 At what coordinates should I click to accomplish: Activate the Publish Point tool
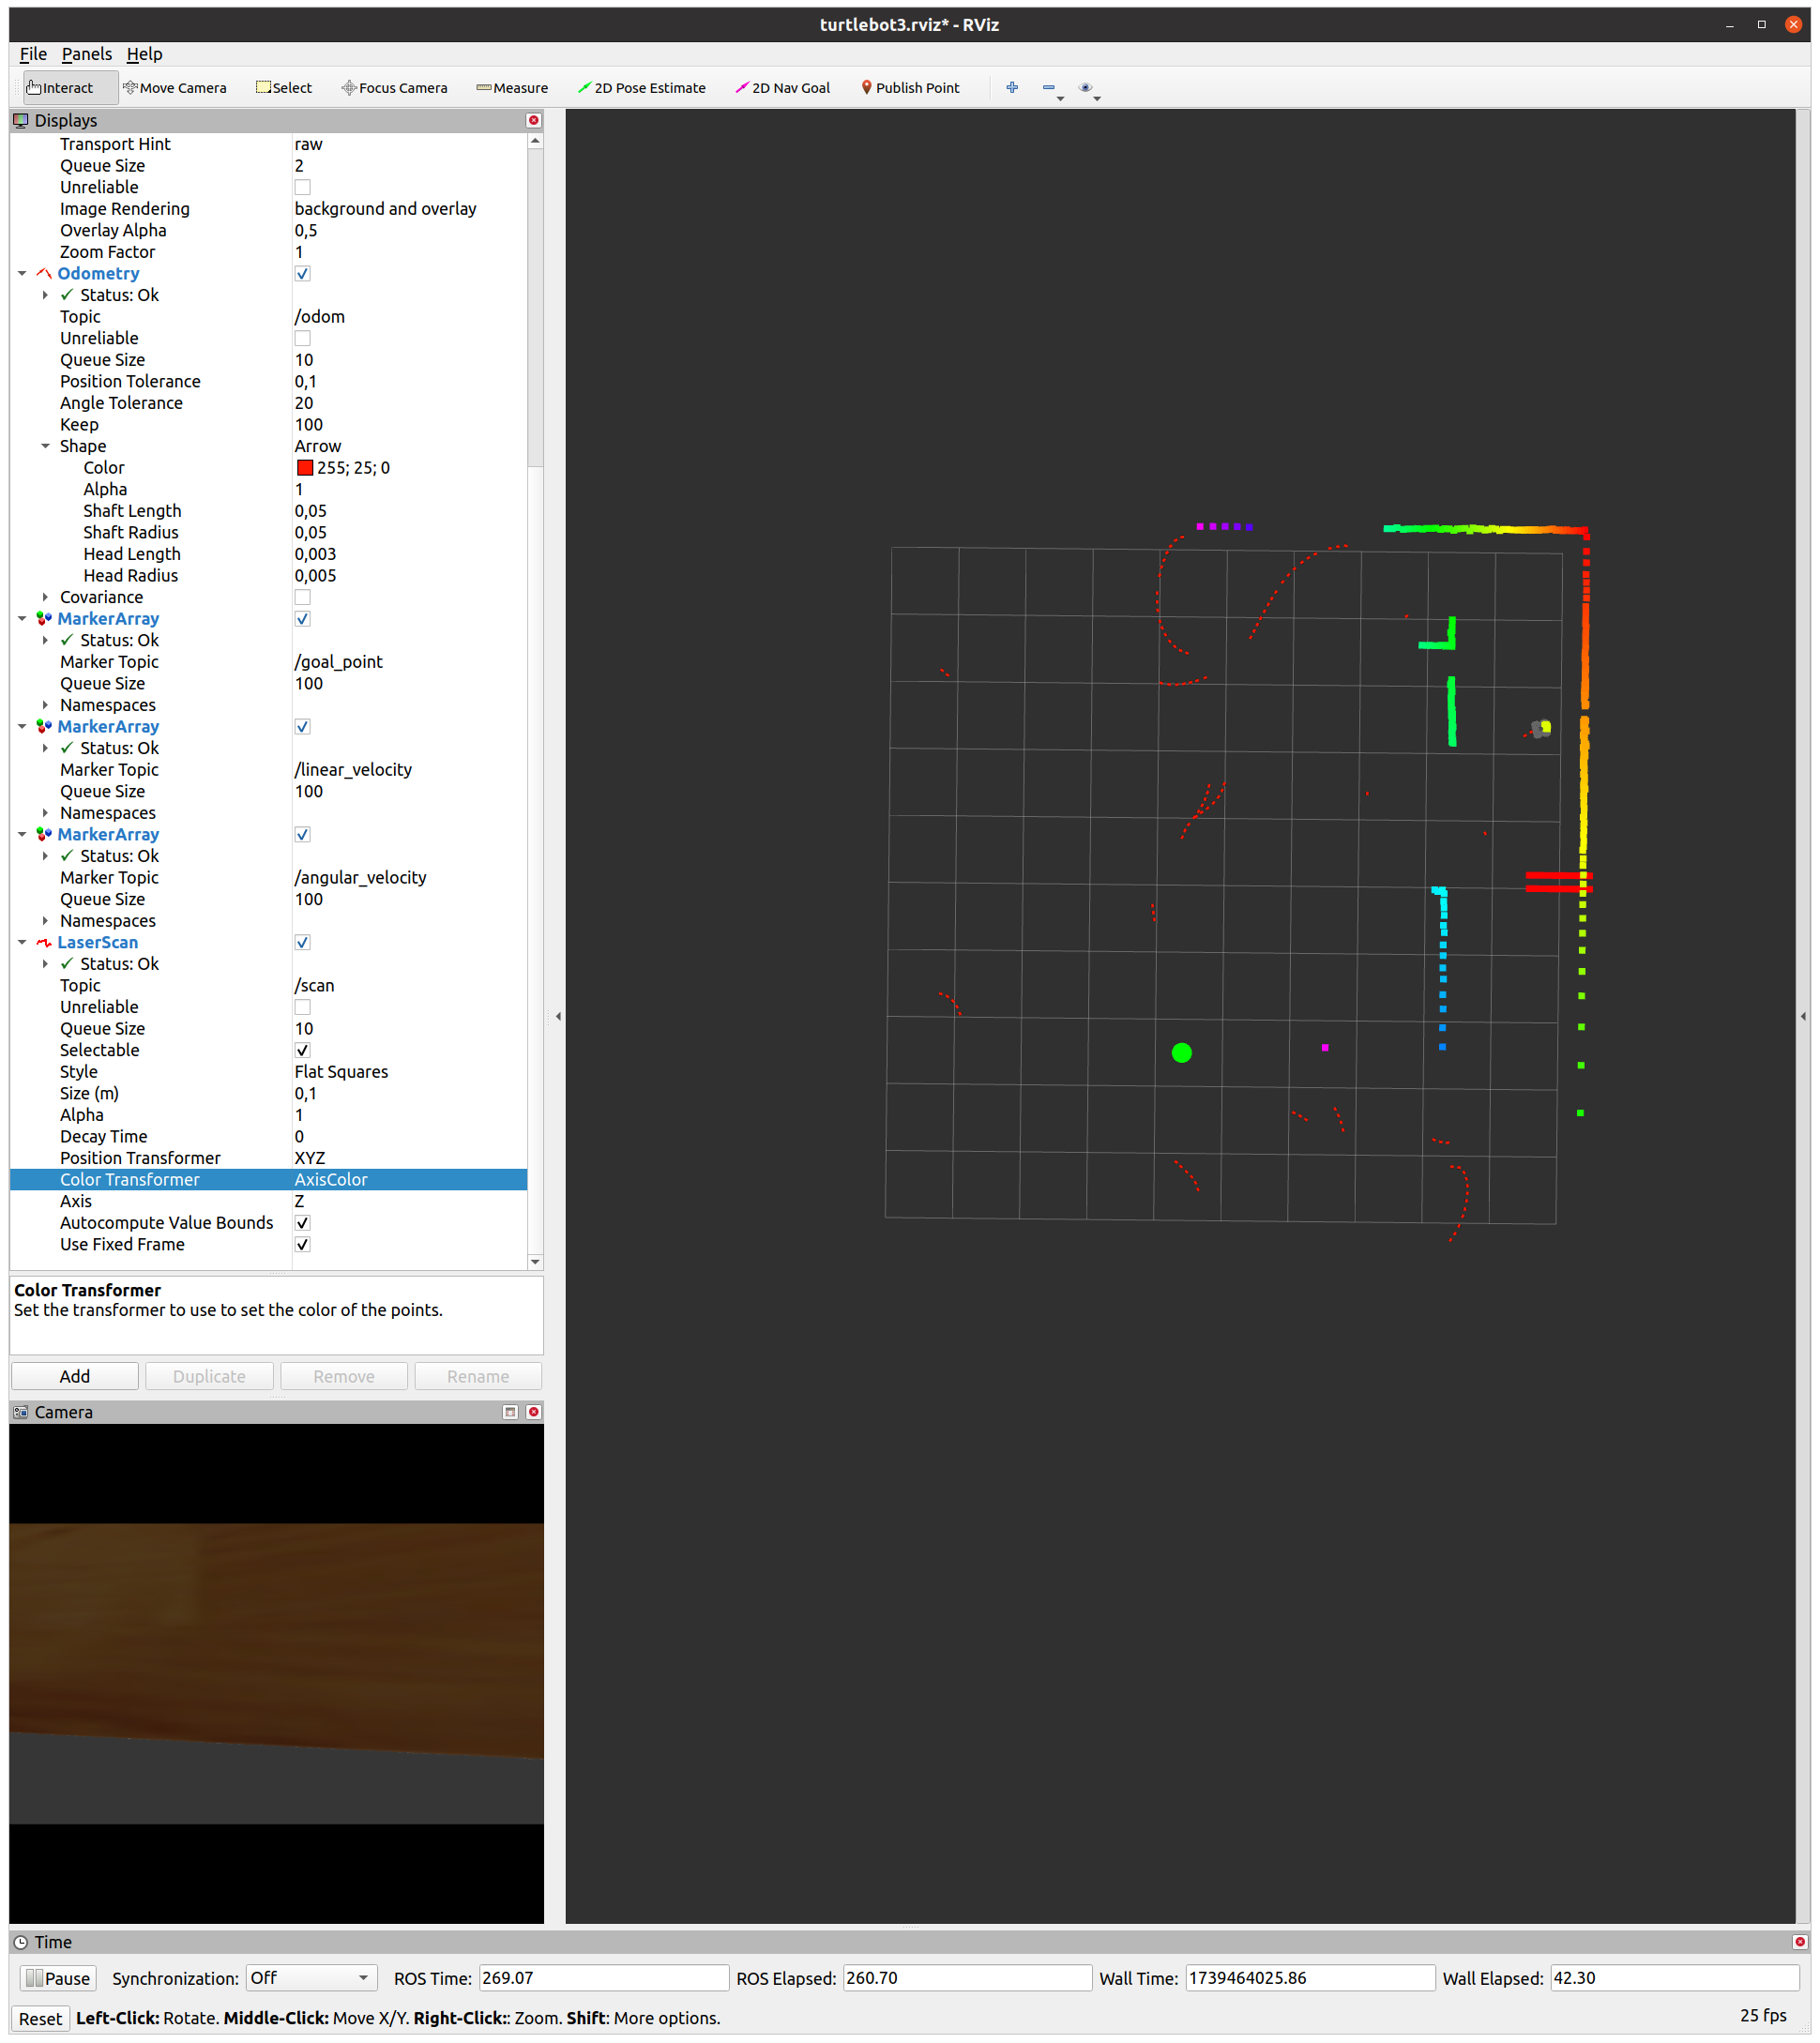tap(909, 88)
